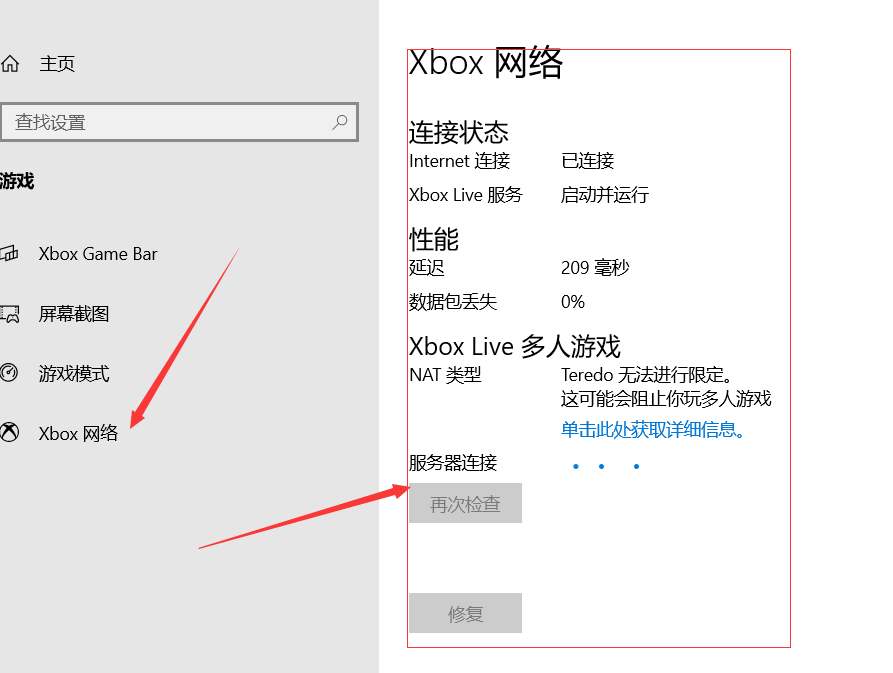Select the 屏幕截图 sidebar entry text
Viewport: 893px width, 673px height.
coord(74,314)
